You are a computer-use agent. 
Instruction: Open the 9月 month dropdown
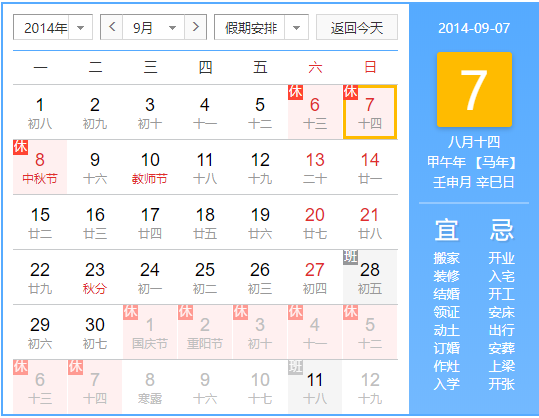(x=154, y=27)
